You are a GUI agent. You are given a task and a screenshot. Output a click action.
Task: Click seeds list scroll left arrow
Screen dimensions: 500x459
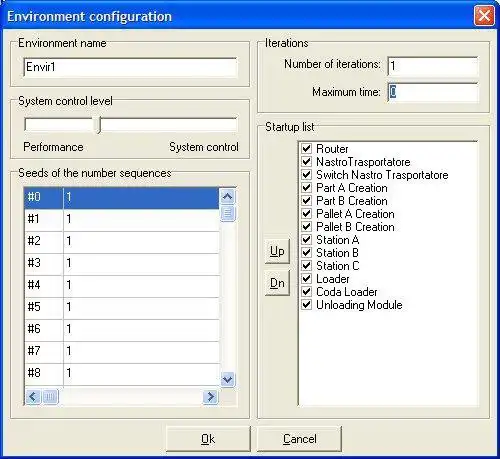(33, 397)
